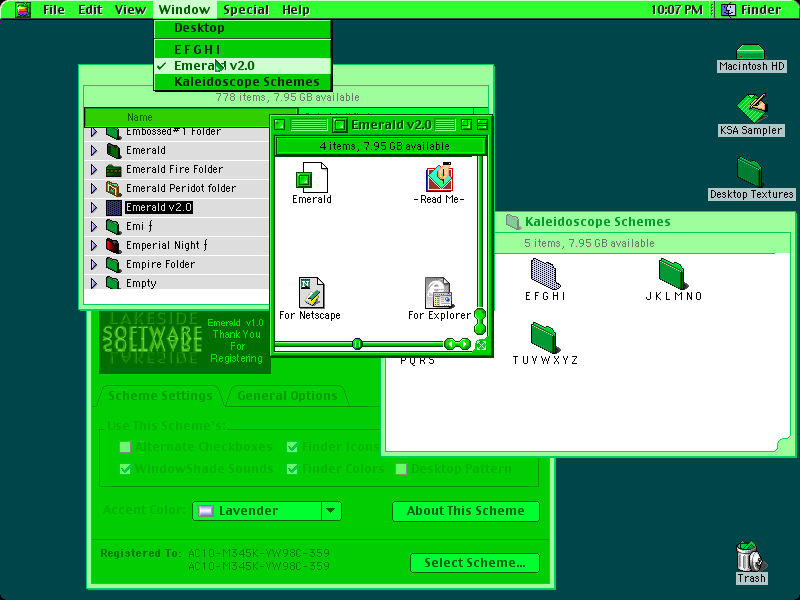Open the Apple menu icon
Viewport: 800px width, 600px height.
coord(22,10)
